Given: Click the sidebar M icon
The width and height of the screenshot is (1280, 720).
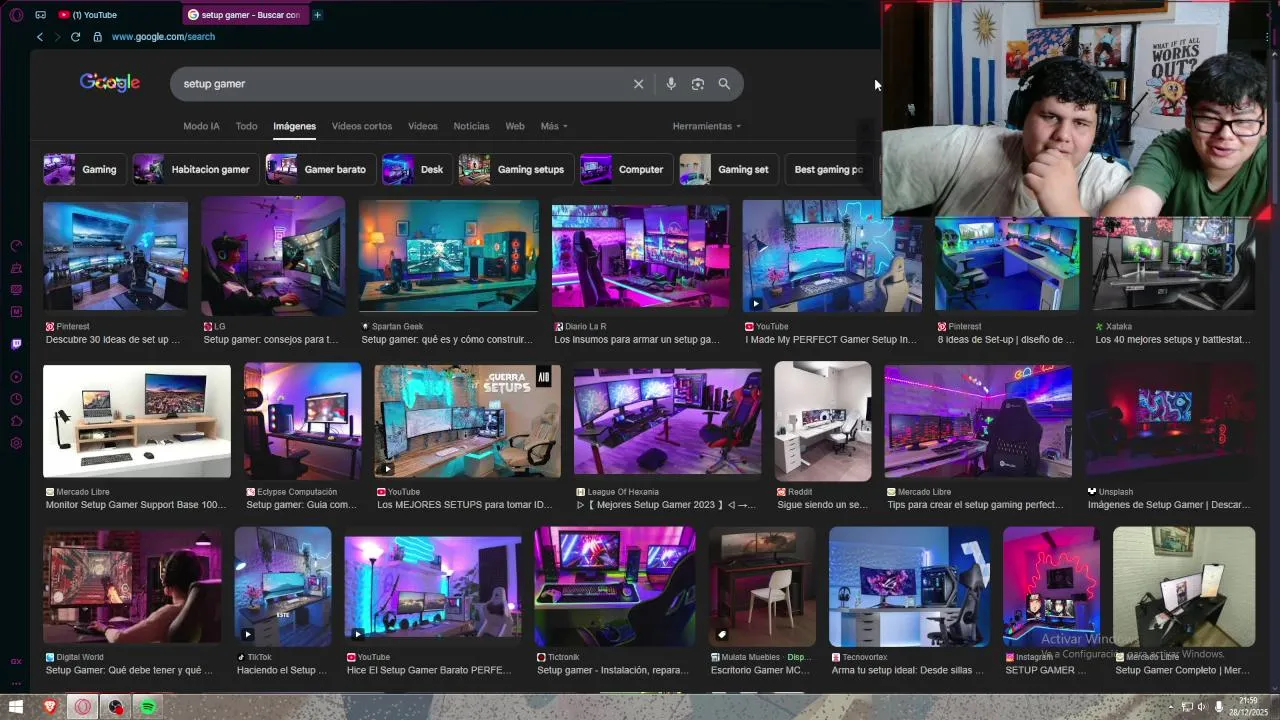Looking at the screenshot, I should [x=16, y=312].
